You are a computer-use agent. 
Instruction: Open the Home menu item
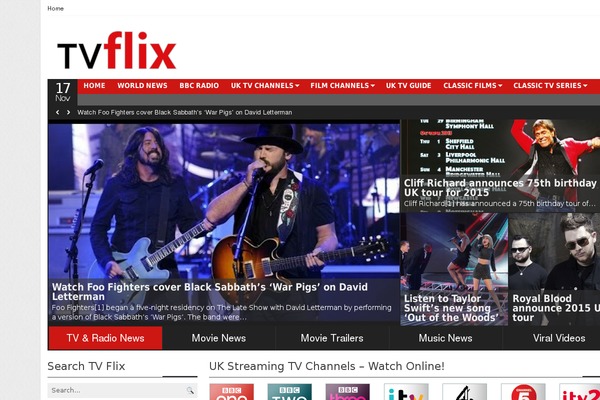pos(94,86)
